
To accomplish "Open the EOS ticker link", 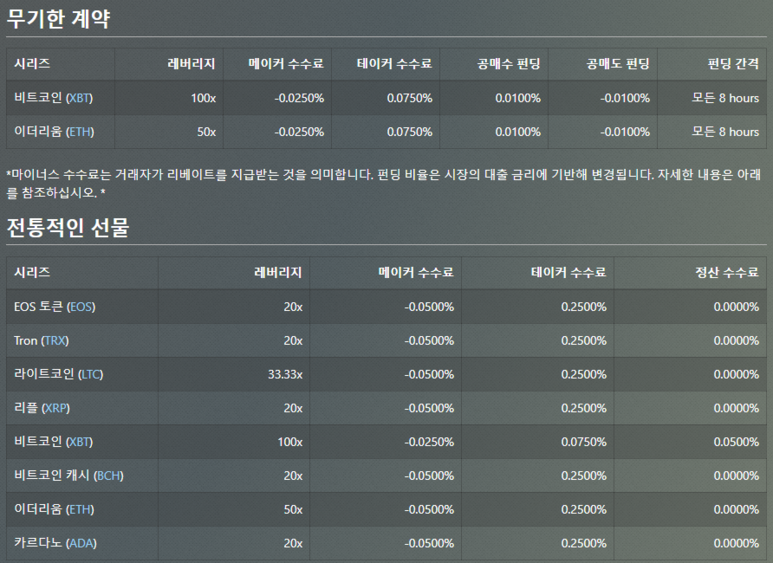I will pos(81,307).
